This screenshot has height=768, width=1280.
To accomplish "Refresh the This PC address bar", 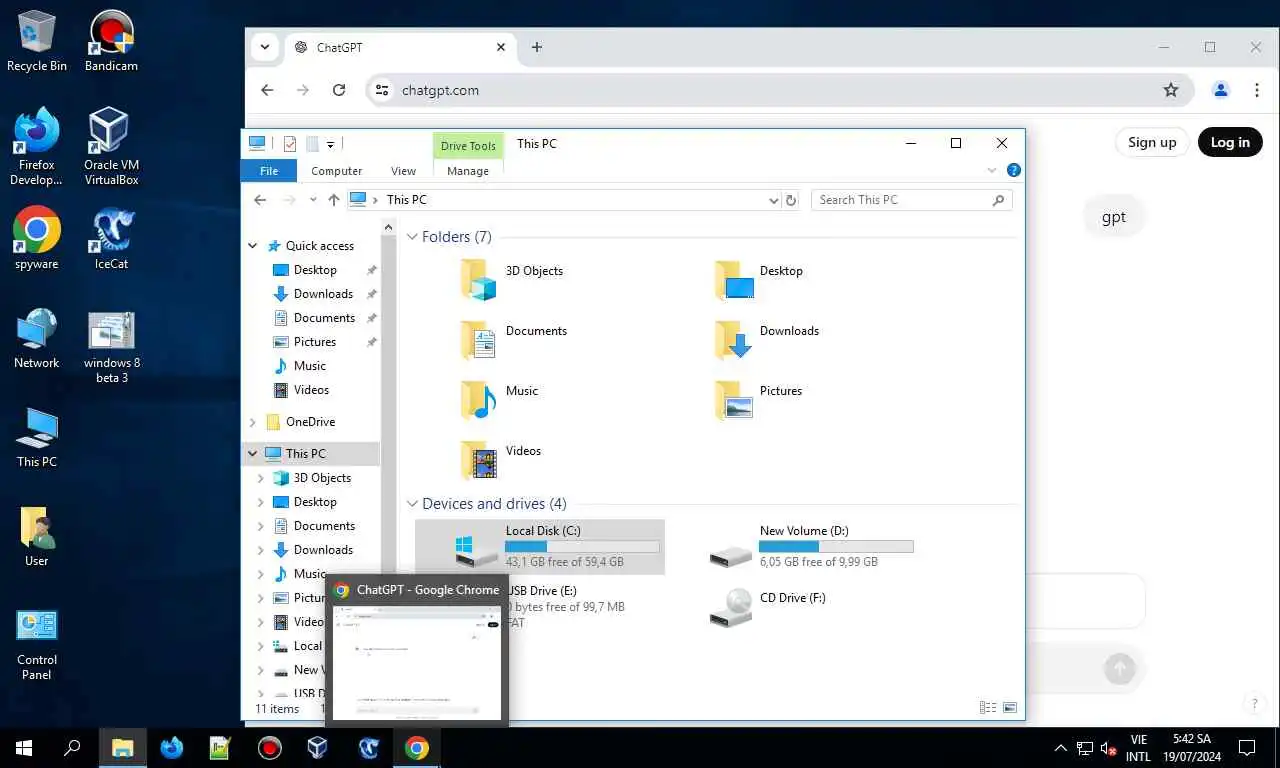I will [x=791, y=200].
